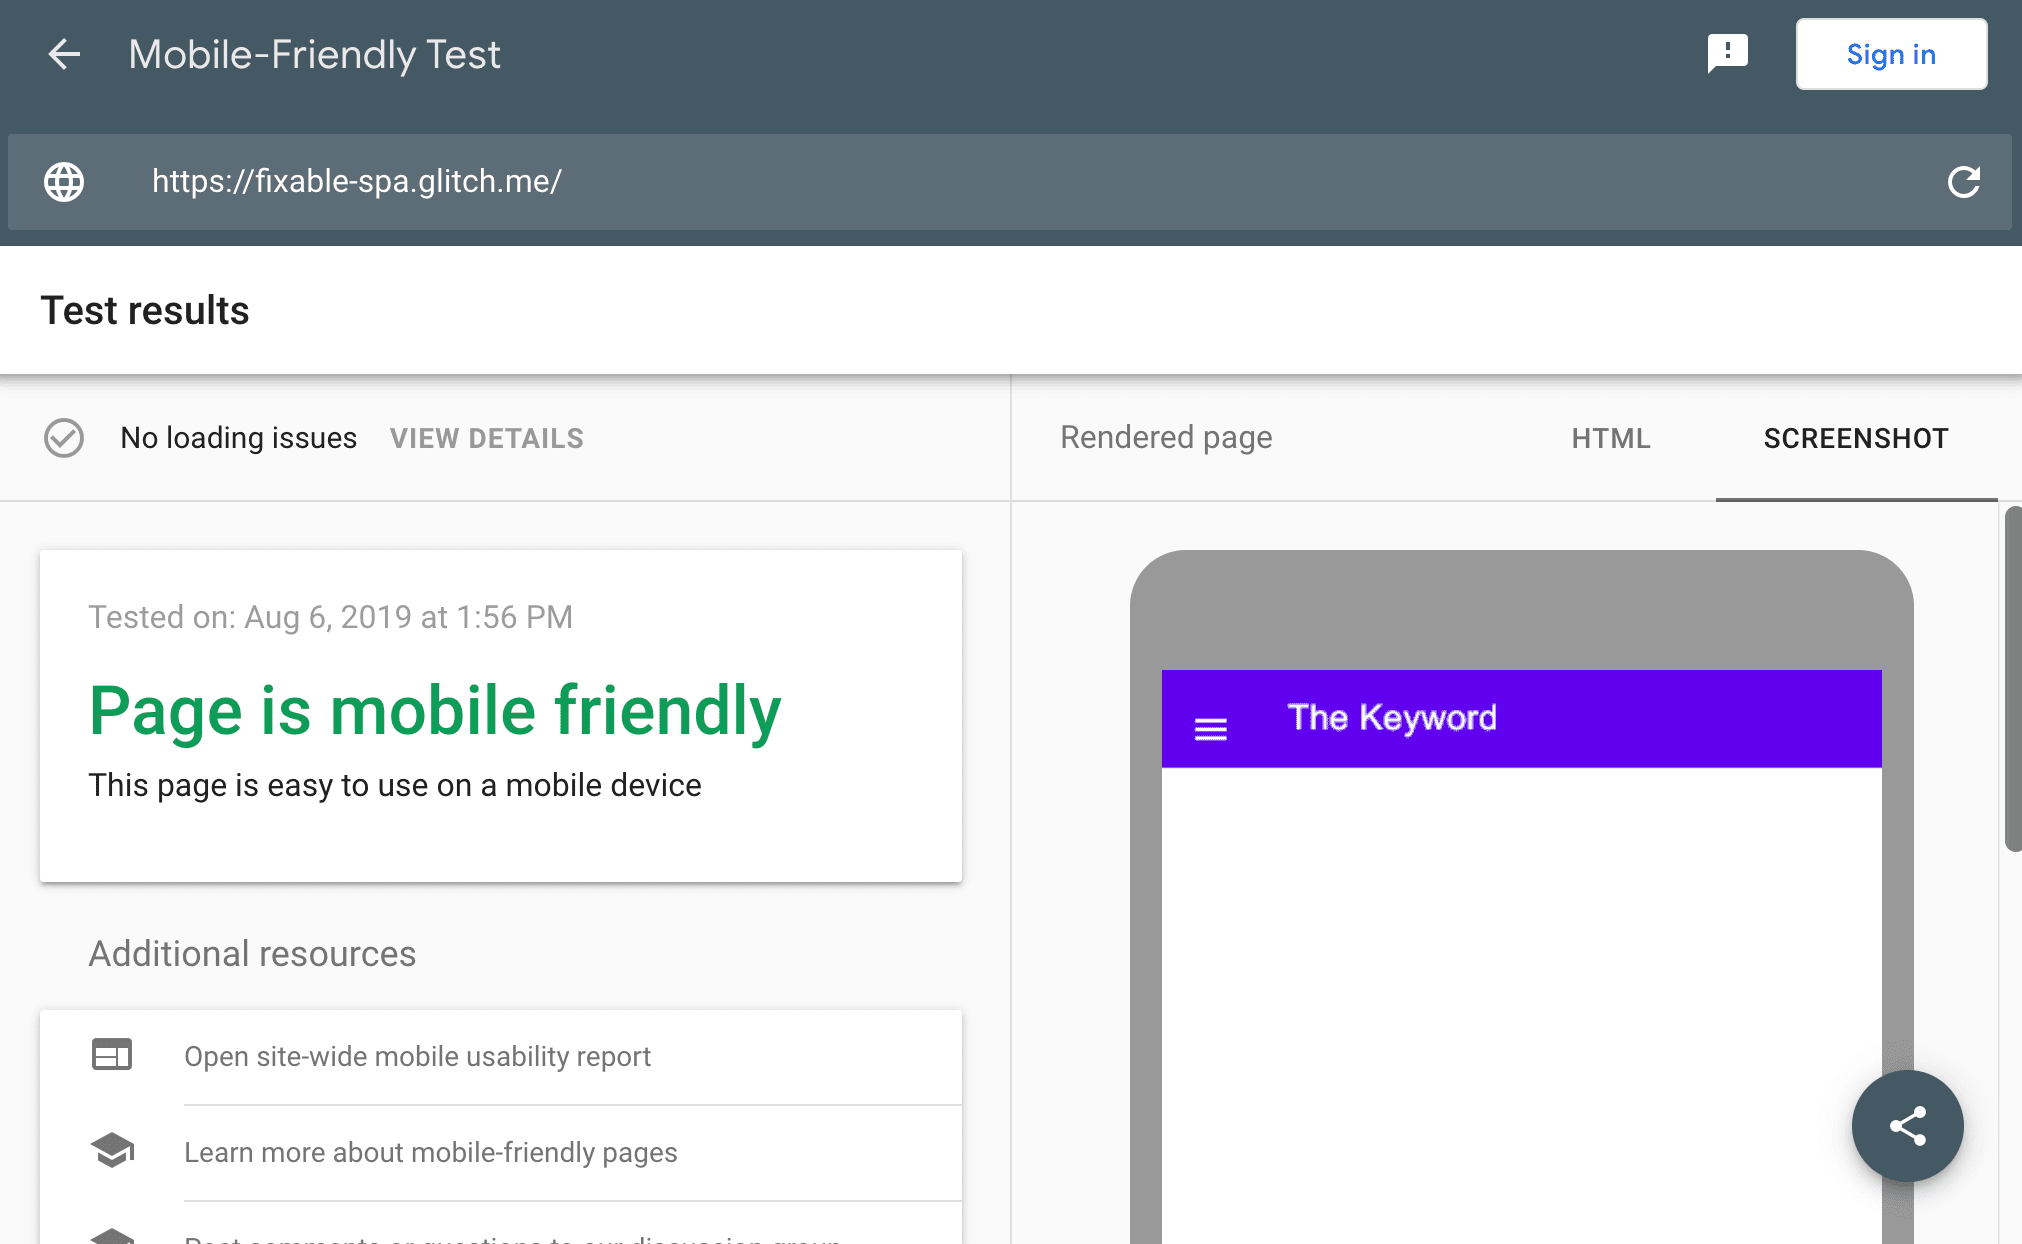Screen dimensions: 2022x1244
Task: Click the Sign in button
Action: click(x=1891, y=53)
